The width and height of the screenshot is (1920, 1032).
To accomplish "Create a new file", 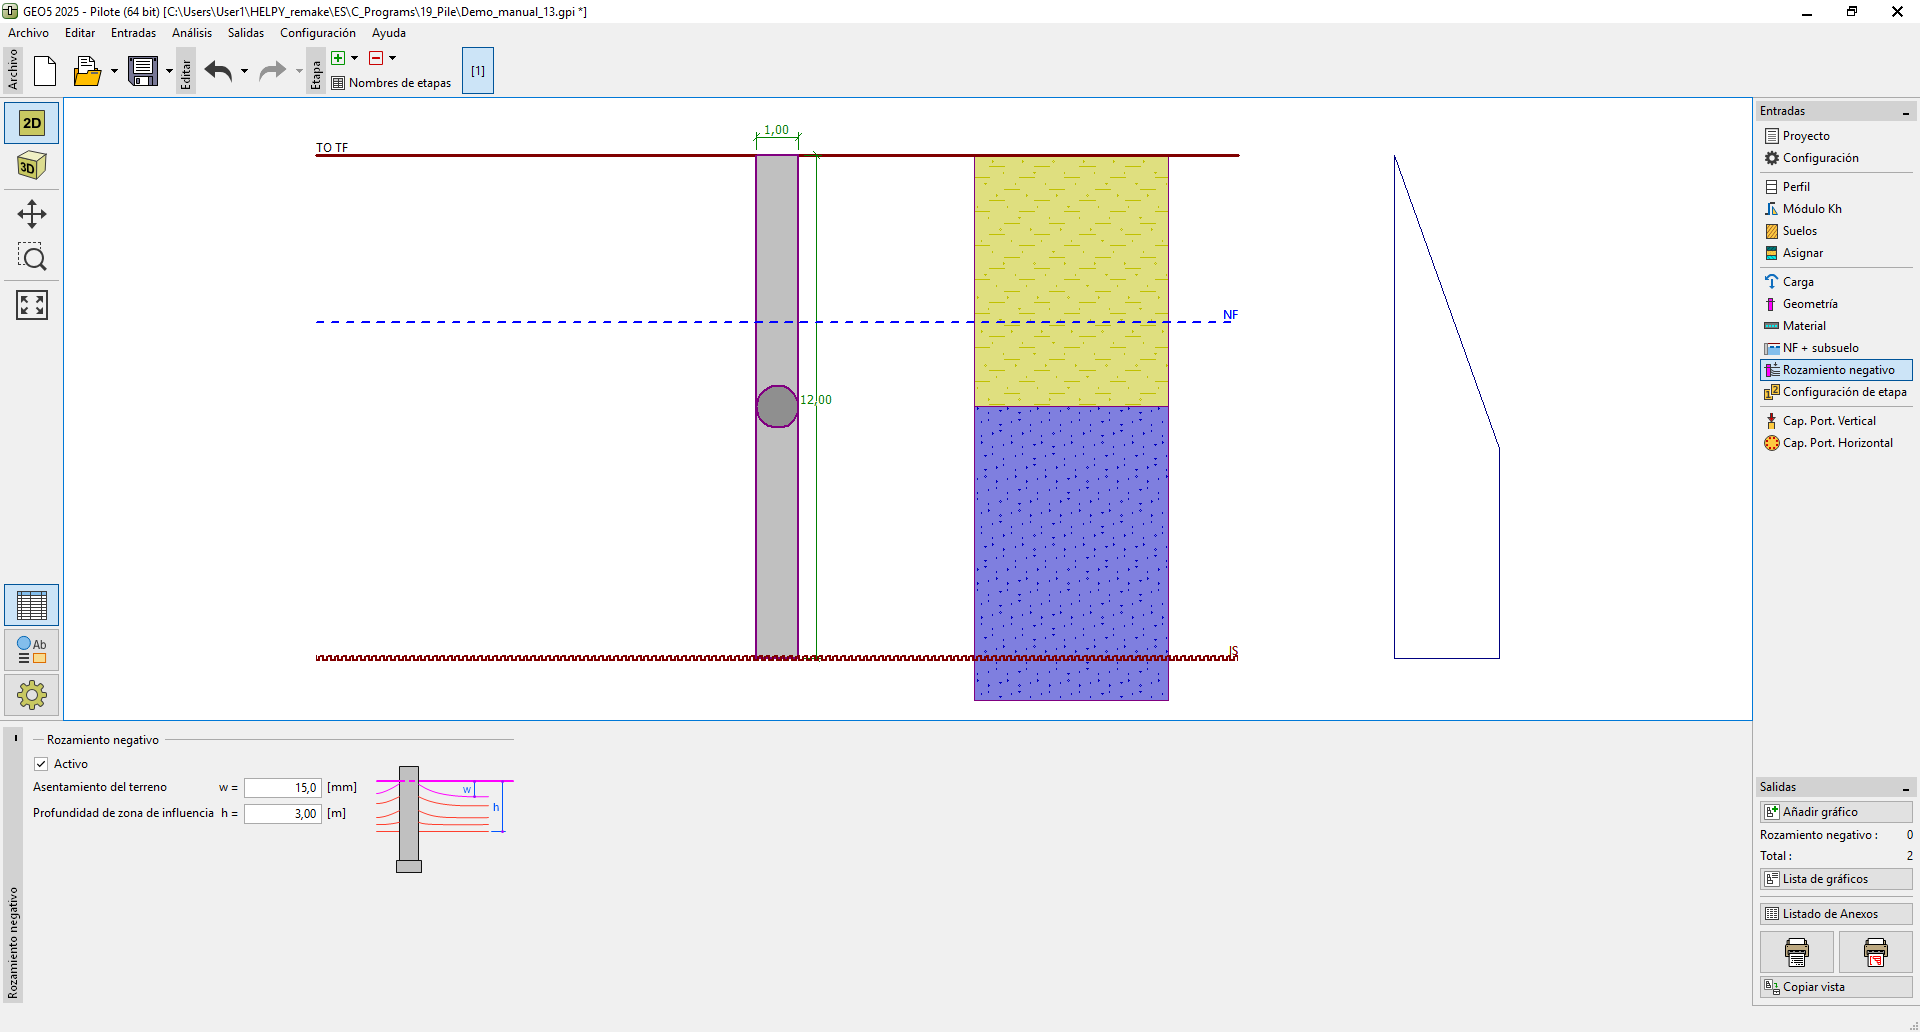I will (45, 71).
